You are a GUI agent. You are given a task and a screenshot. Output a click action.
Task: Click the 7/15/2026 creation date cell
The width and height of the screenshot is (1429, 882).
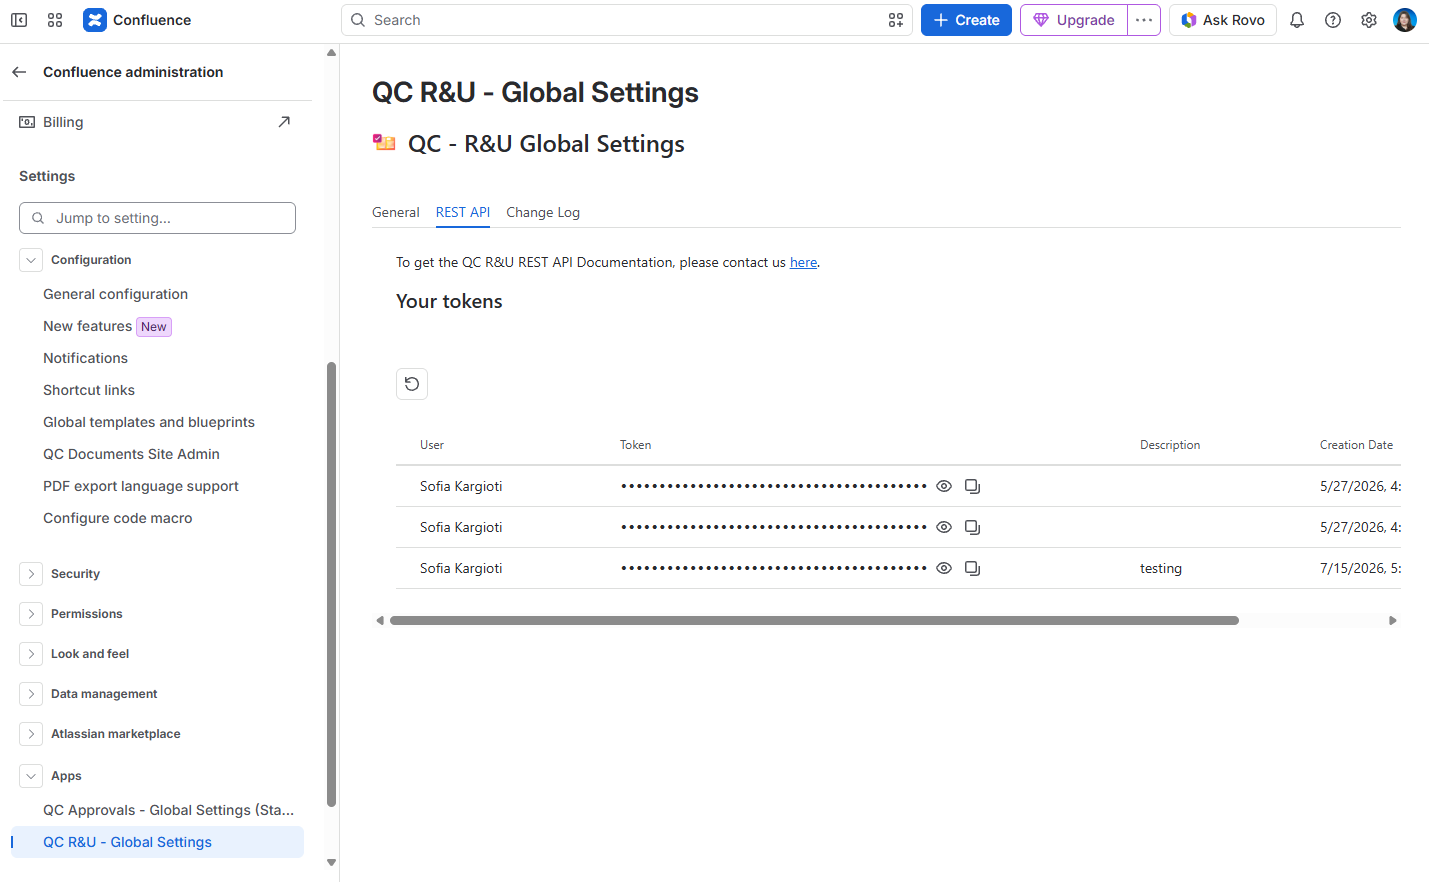point(1360,568)
